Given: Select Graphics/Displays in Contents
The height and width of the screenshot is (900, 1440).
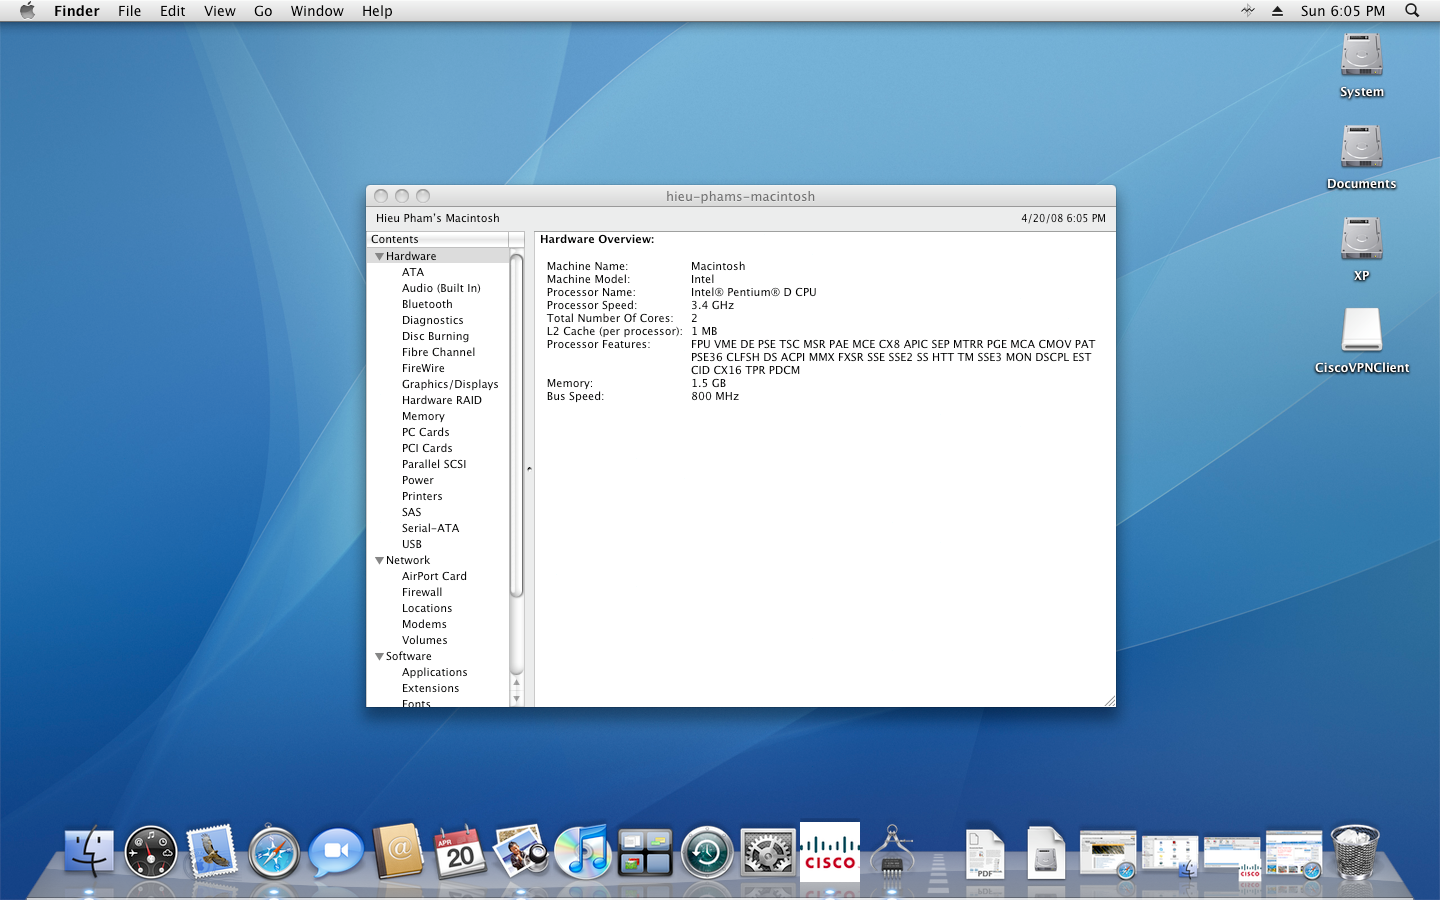Looking at the screenshot, I should [450, 384].
